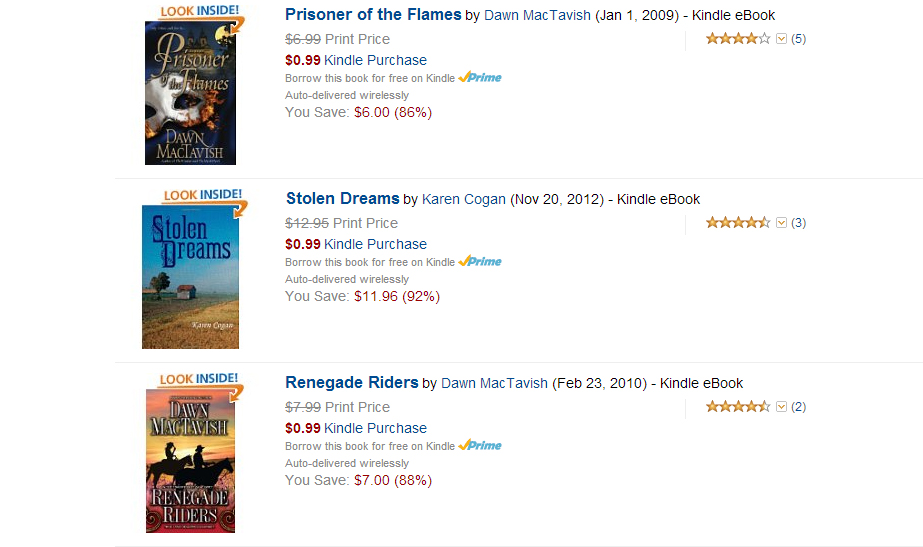
Task: Expand the rating dropdown for Renegade Riders
Action: point(782,407)
